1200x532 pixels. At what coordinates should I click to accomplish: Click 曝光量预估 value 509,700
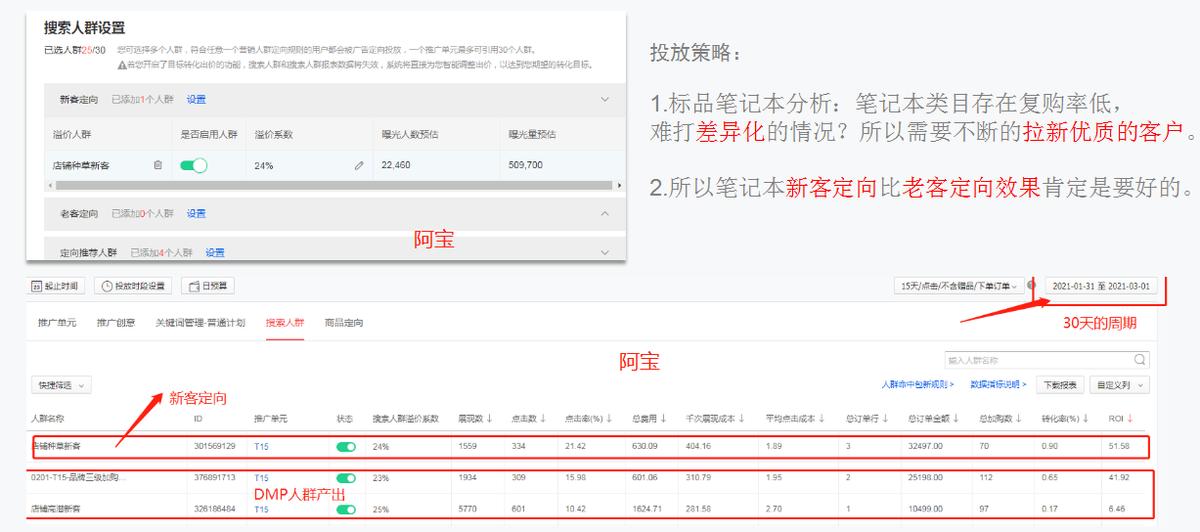pos(526,165)
